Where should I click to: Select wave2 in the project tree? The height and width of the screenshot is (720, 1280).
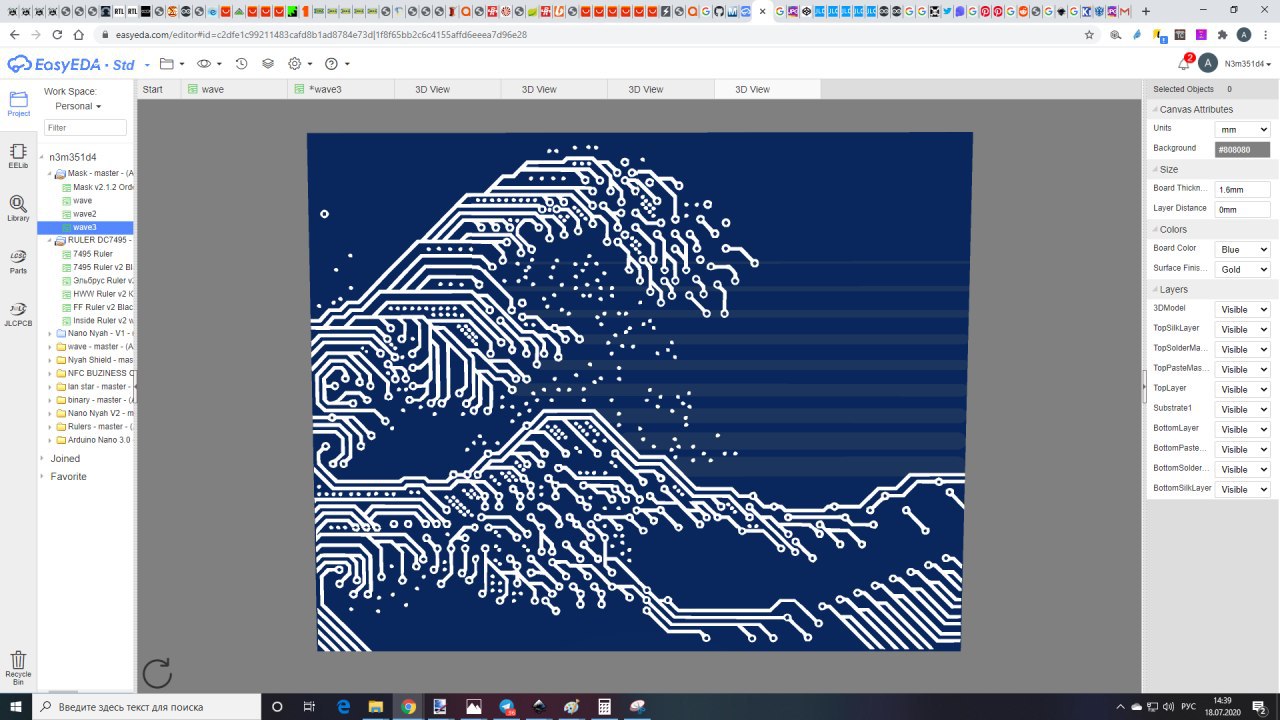84,214
